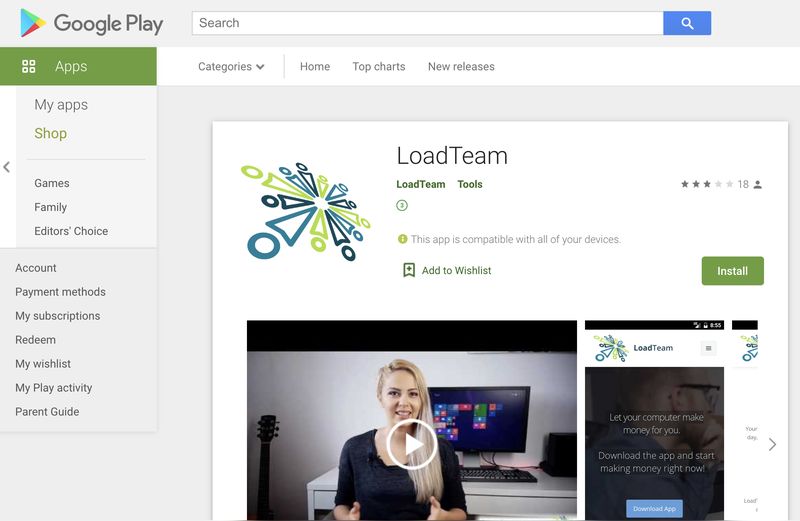Click the Apps grid icon
This screenshot has height=521, width=800.
click(29, 66)
